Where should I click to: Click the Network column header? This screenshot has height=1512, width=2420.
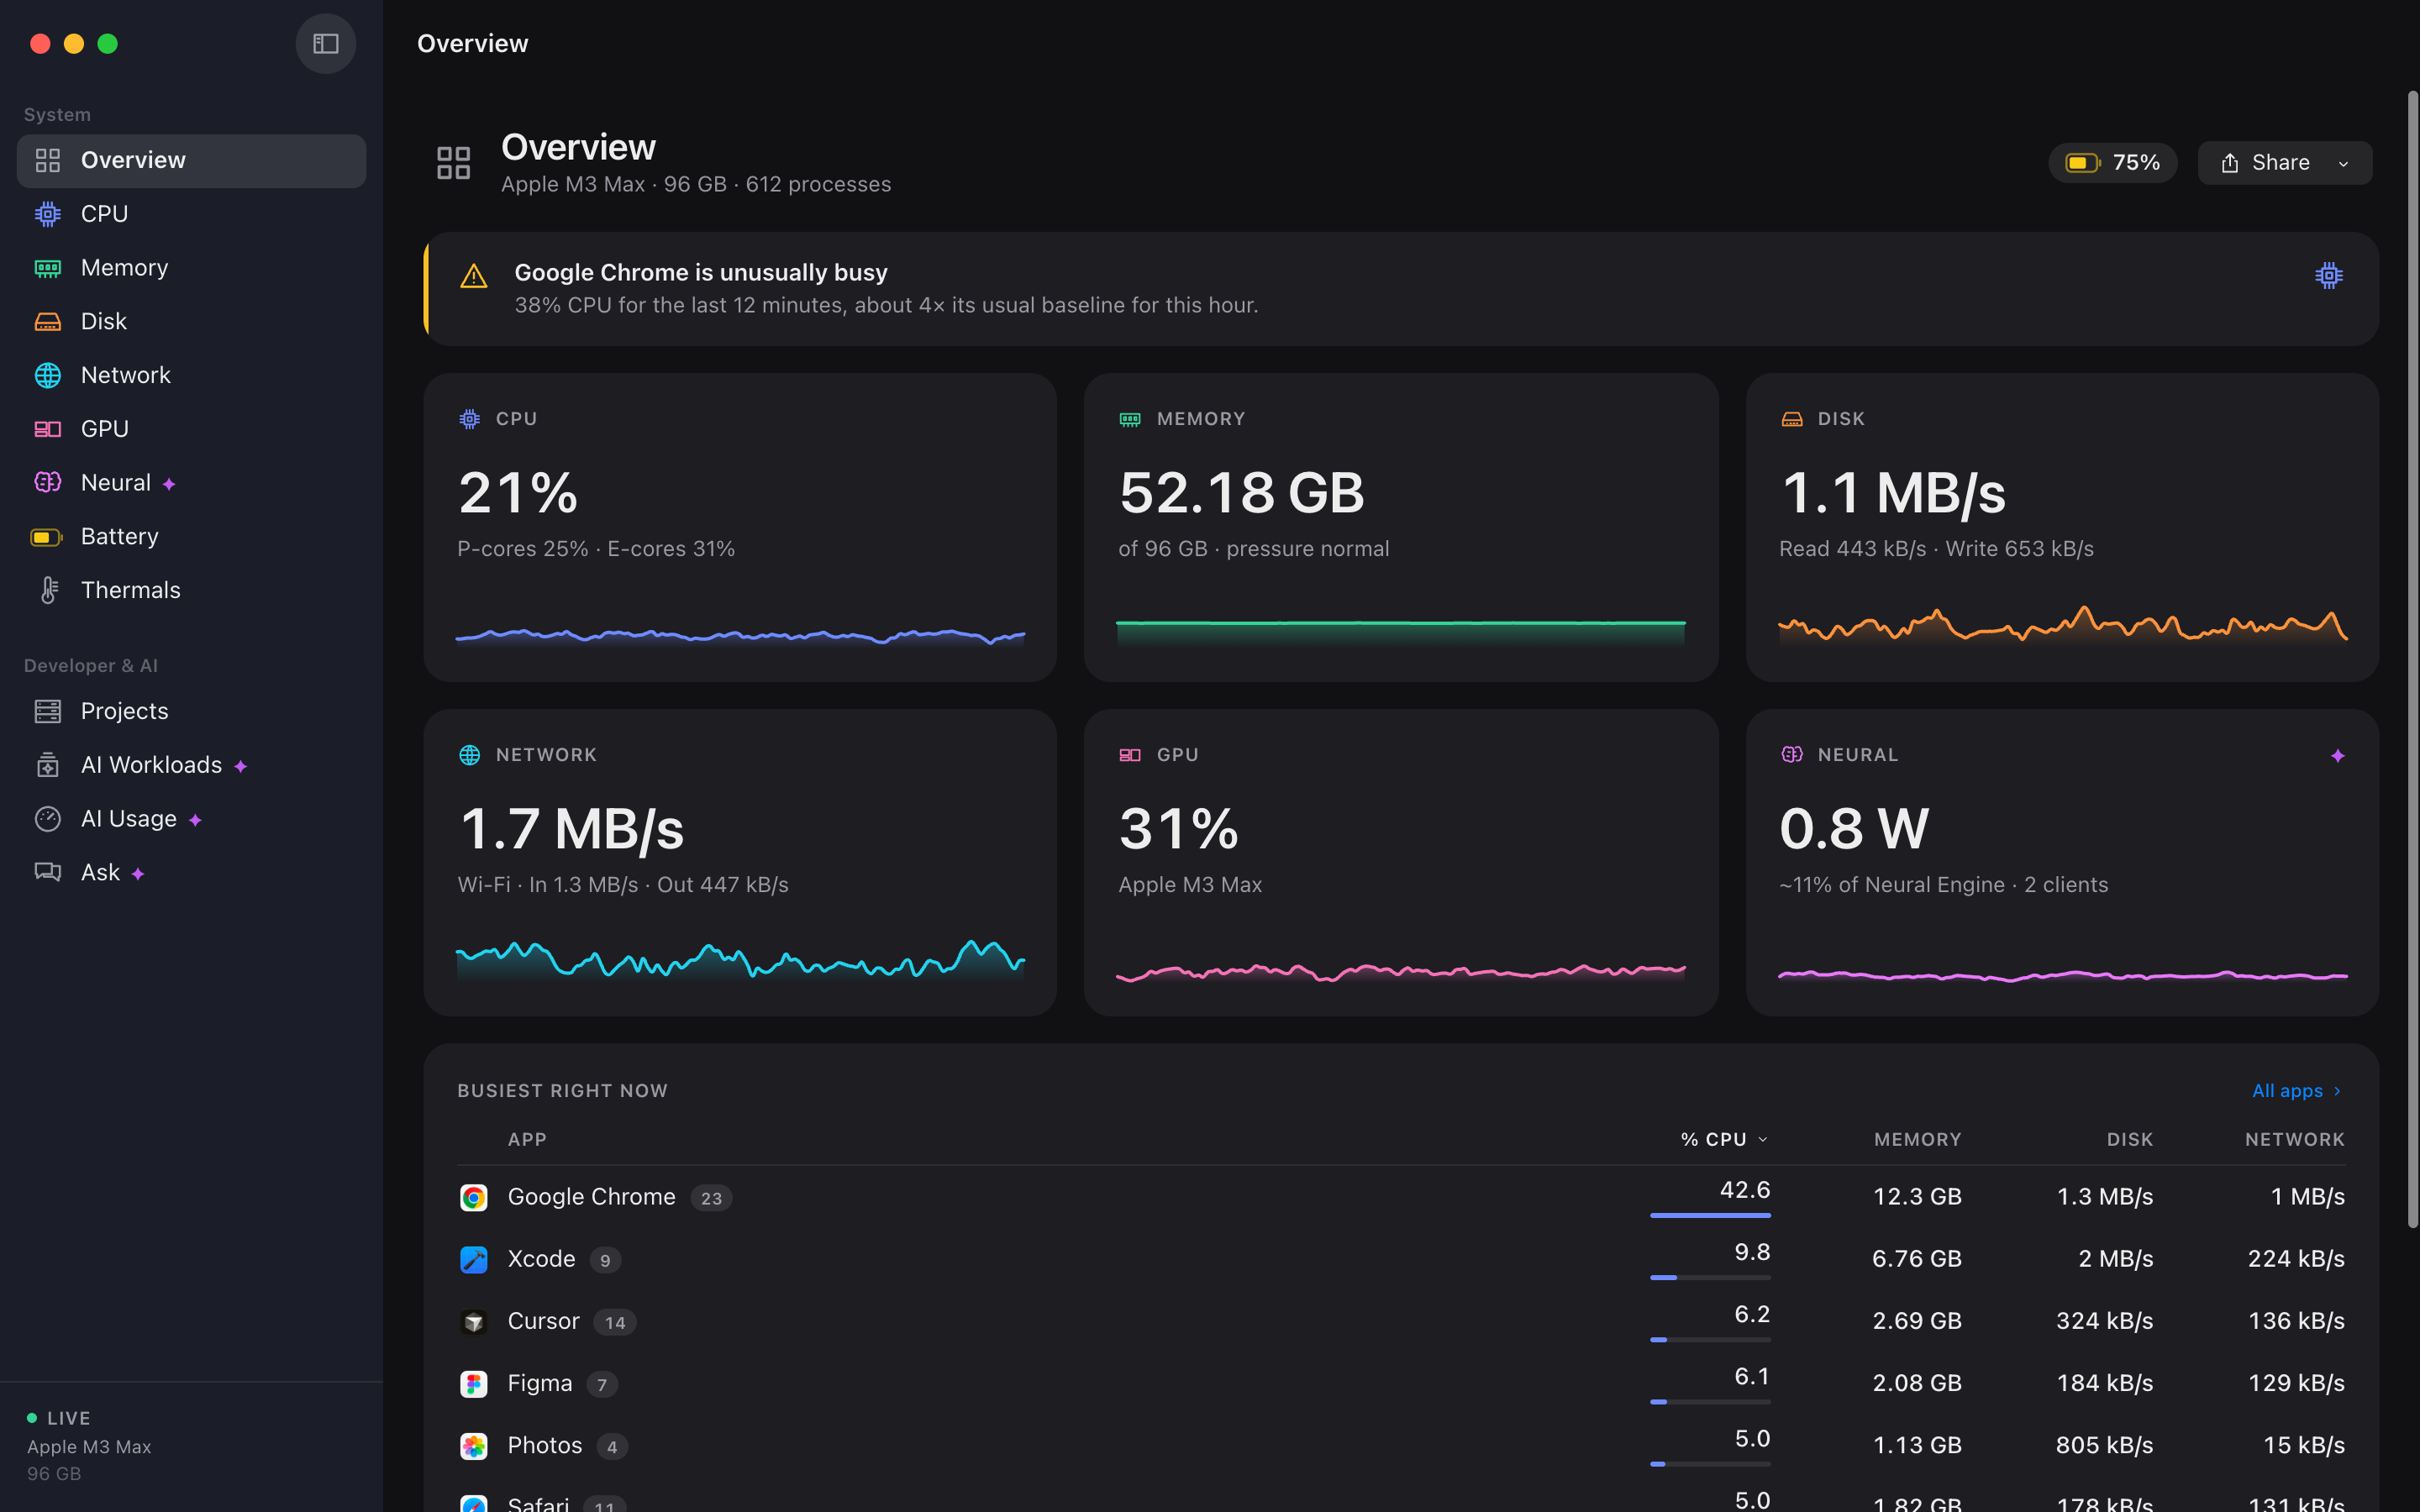point(2294,1139)
